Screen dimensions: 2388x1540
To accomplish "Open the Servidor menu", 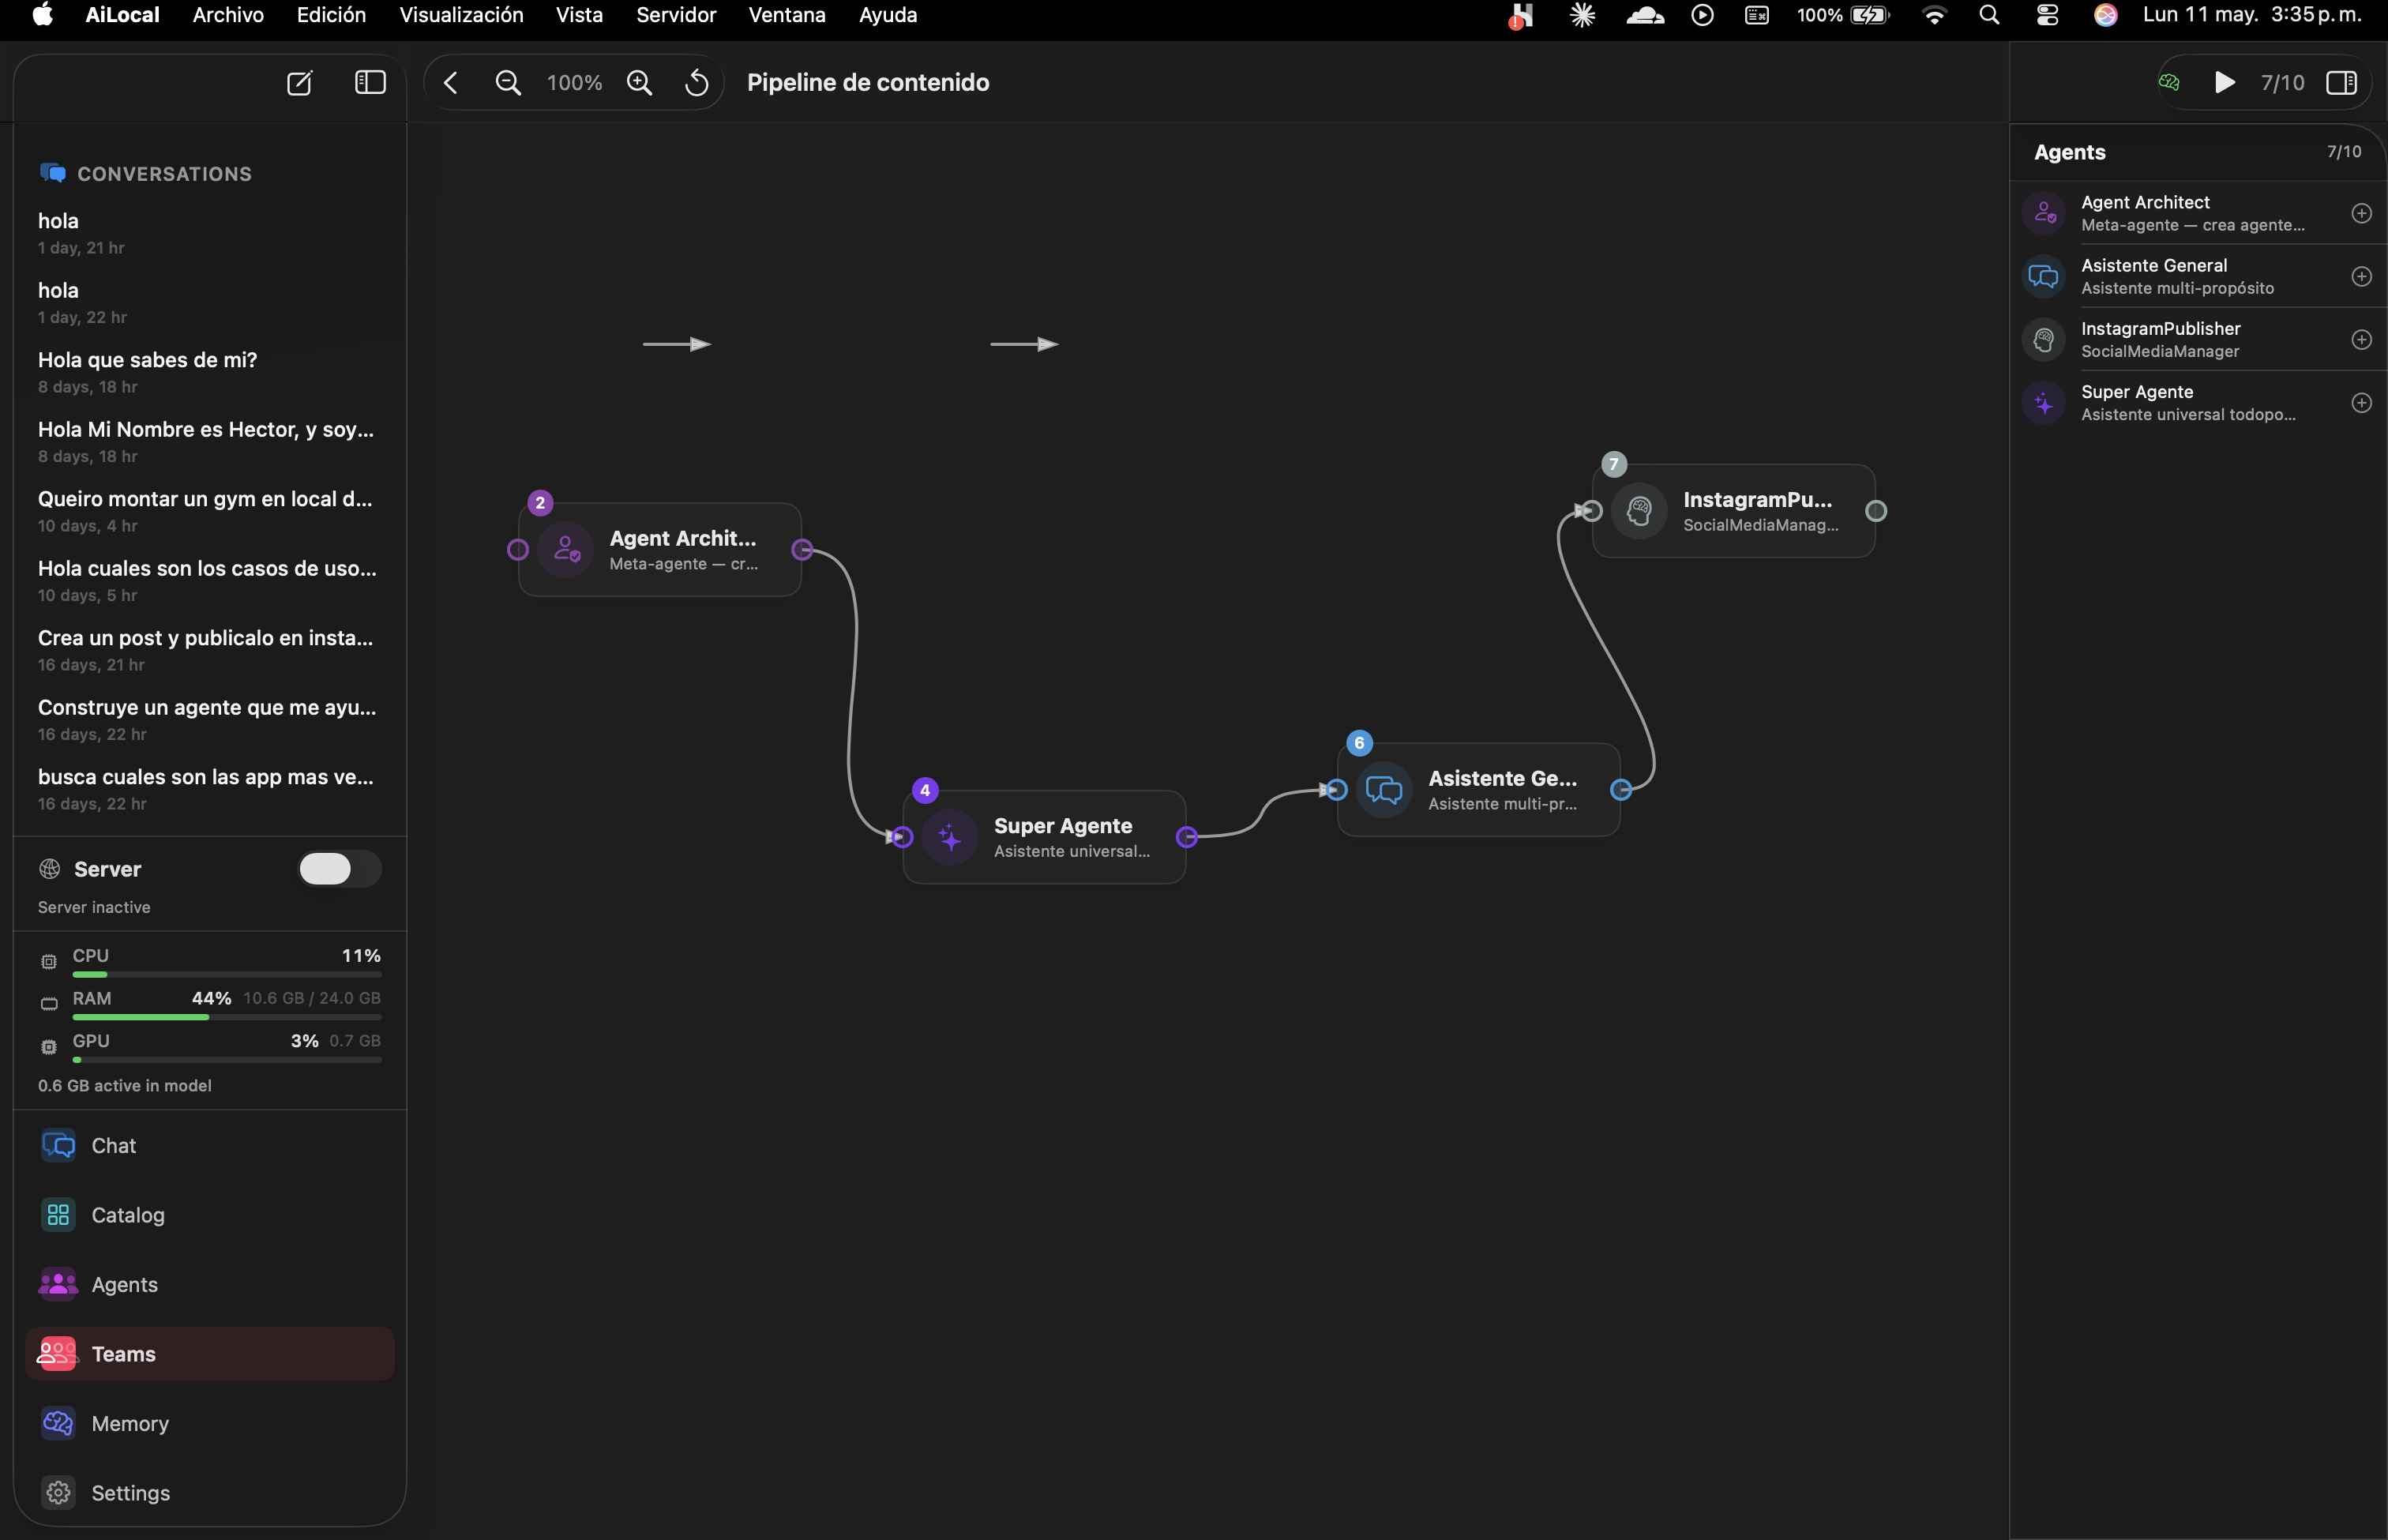I will pyautogui.click(x=676, y=15).
